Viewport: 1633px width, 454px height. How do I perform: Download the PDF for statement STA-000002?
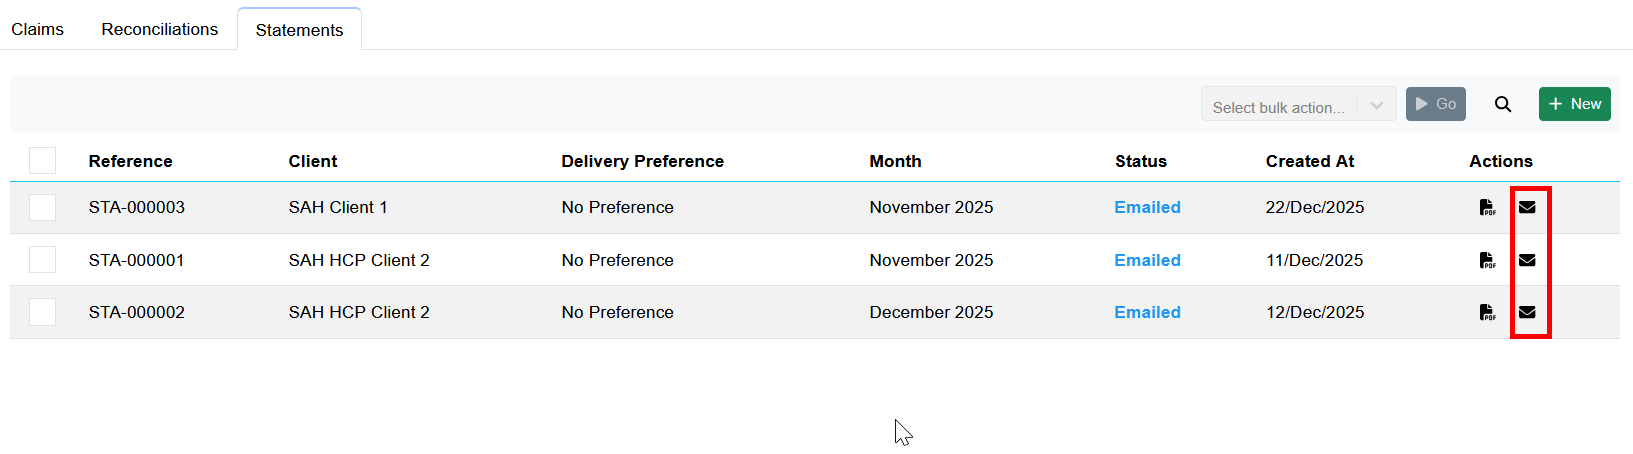[1488, 312]
